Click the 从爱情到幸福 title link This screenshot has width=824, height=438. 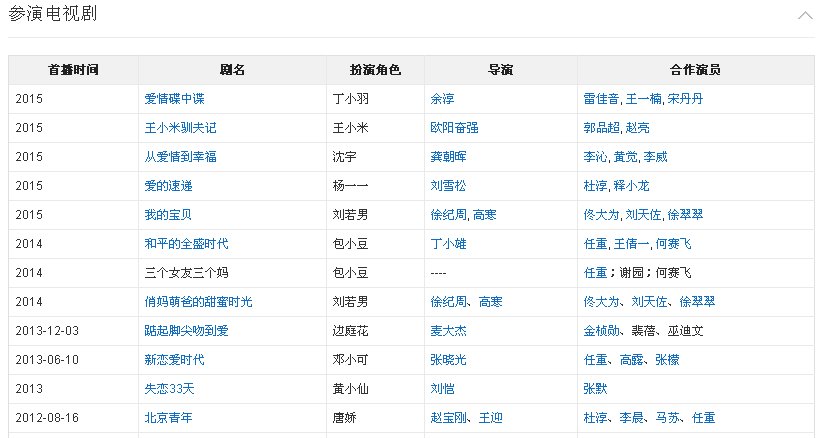[x=180, y=158]
